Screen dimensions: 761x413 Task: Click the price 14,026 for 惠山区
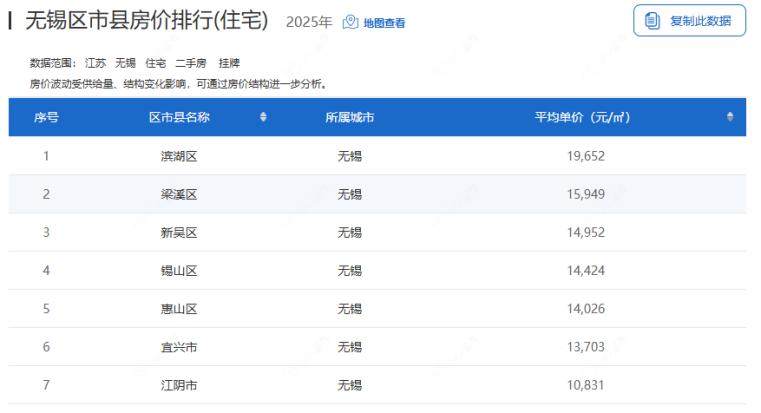586,309
